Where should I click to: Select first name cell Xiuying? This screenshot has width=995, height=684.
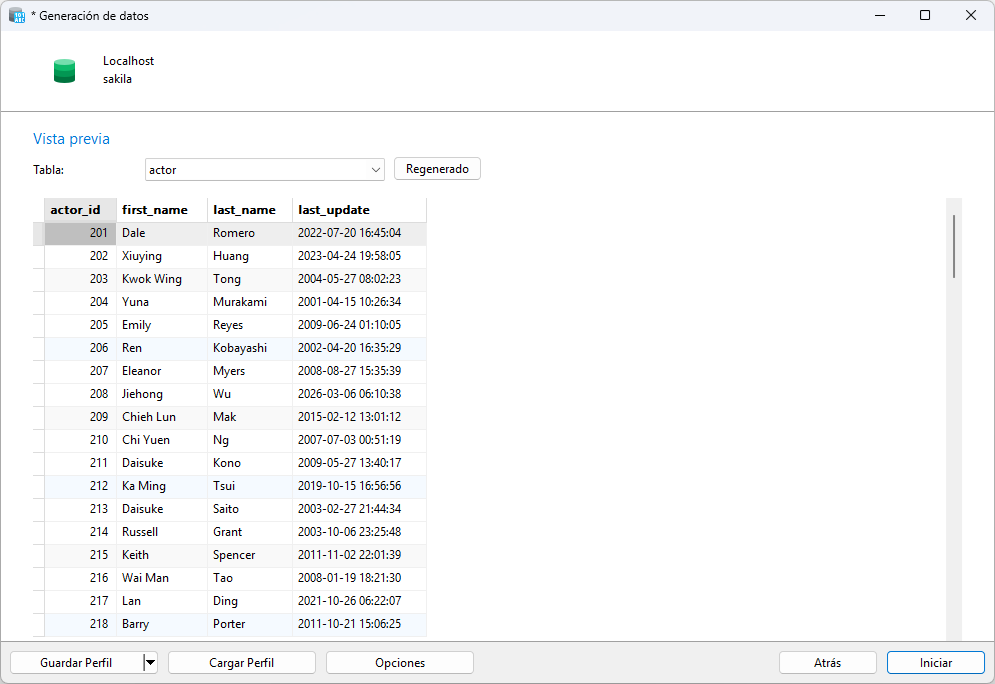pyautogui.click(x=162, y=256)
